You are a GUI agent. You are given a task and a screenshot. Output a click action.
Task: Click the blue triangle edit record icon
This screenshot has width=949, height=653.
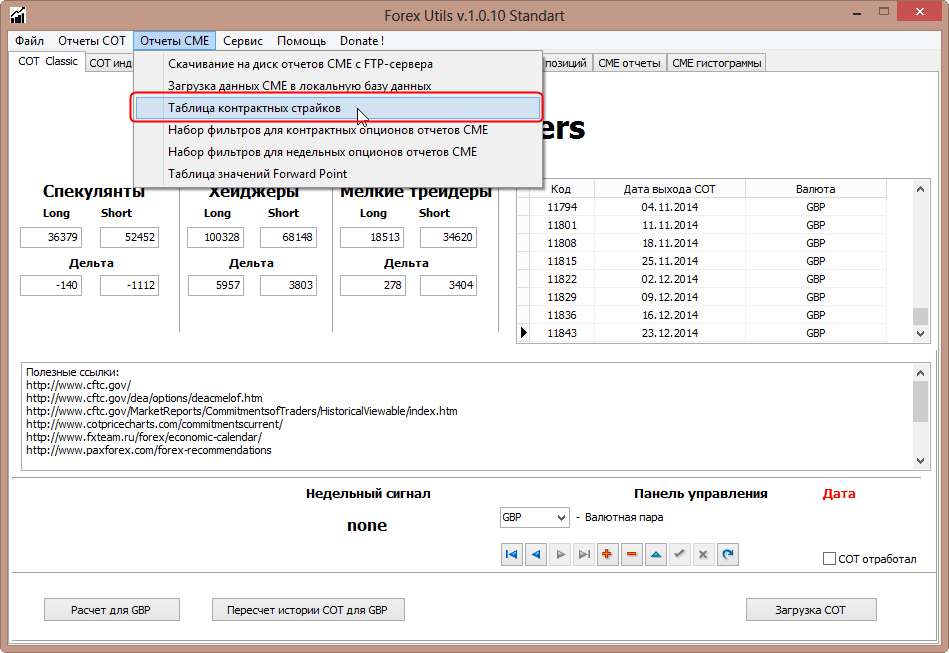(x=656, y=554)
